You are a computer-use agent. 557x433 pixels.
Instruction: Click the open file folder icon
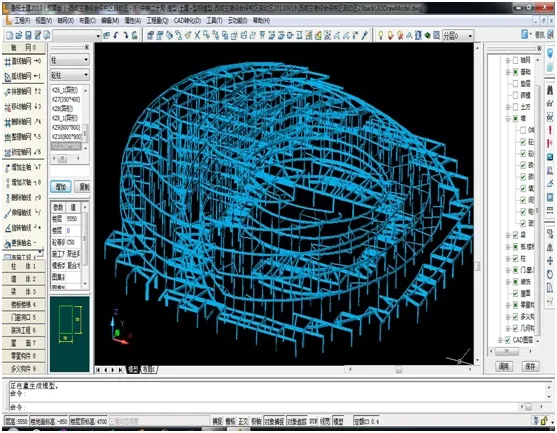(x=19, y=35)
